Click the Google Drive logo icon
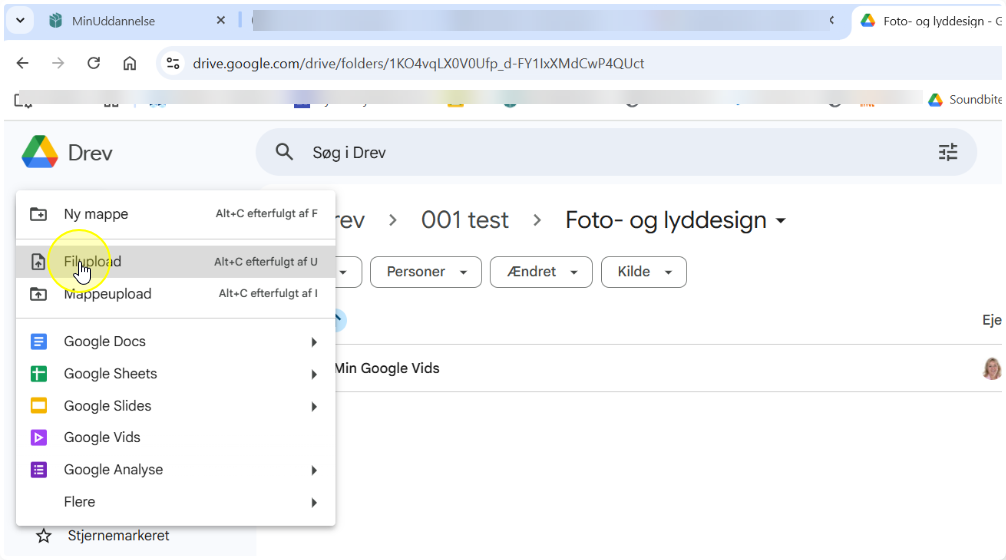The image size is (1006, 560). [x=40, y=153]
